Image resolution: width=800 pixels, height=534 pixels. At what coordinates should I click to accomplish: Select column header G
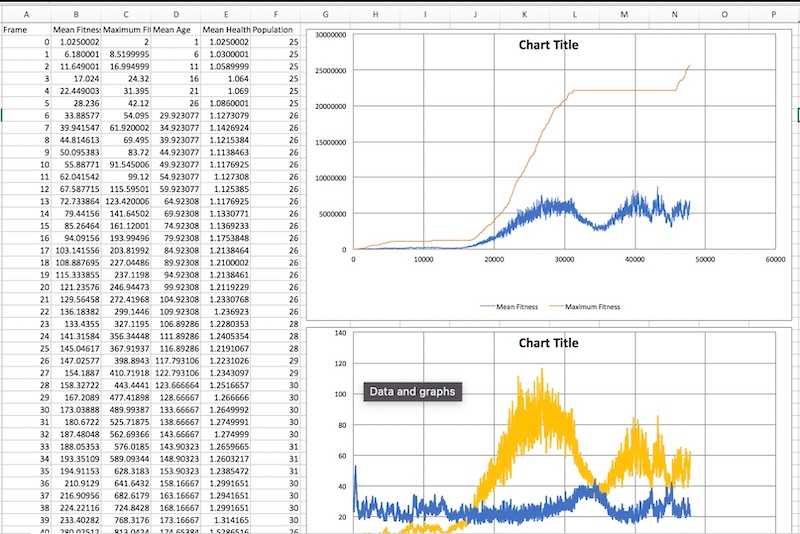pyautogui.click(x=325, y=15)
